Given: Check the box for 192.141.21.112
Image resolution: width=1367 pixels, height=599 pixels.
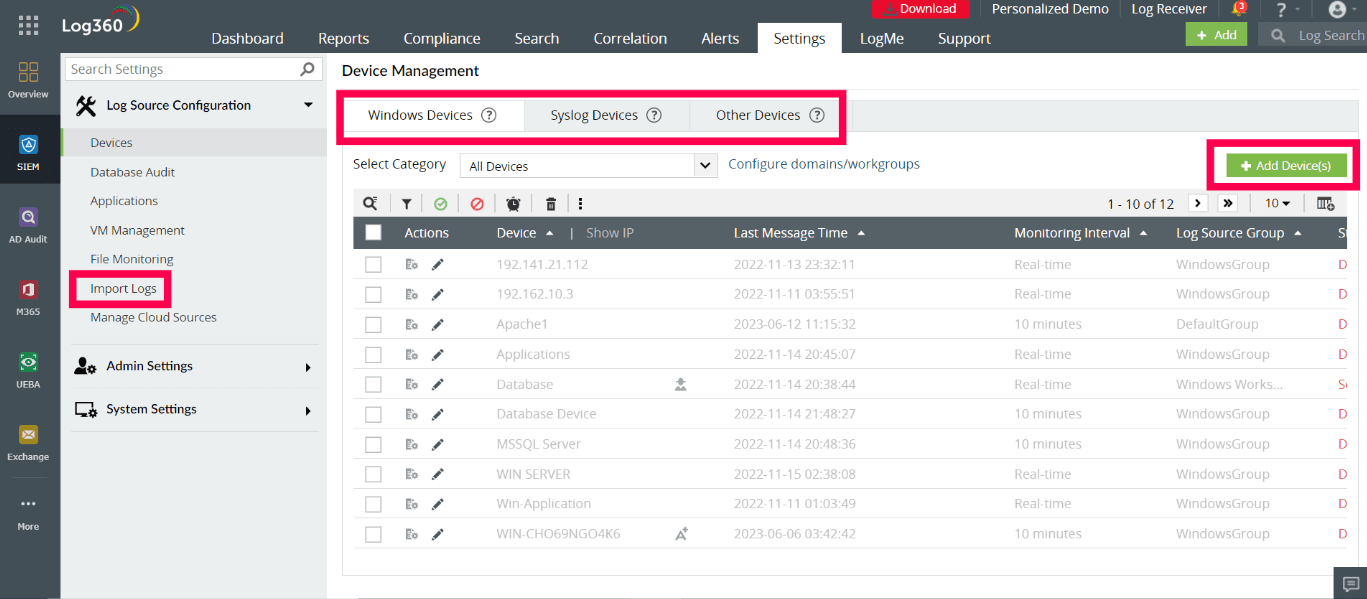Looking at the screenshot, I should 373,265.
